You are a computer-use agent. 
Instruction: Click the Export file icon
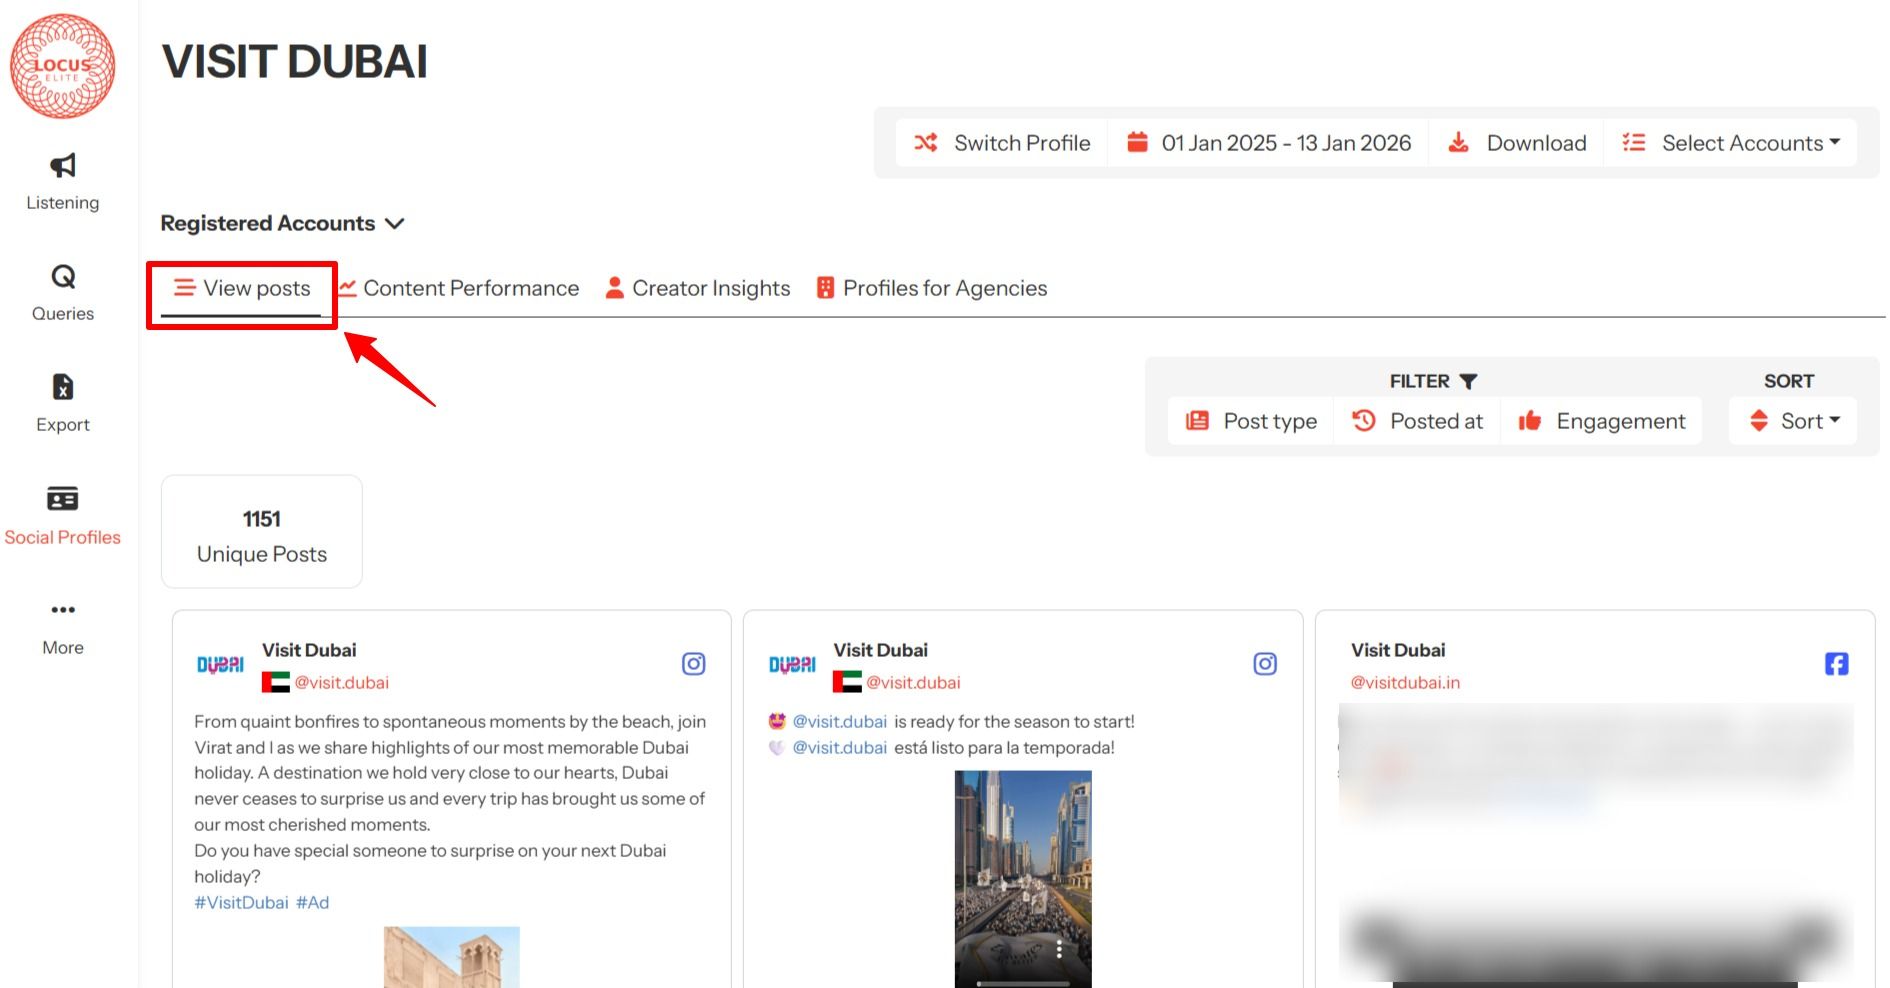pyautogui.click(x=62, y=388)
